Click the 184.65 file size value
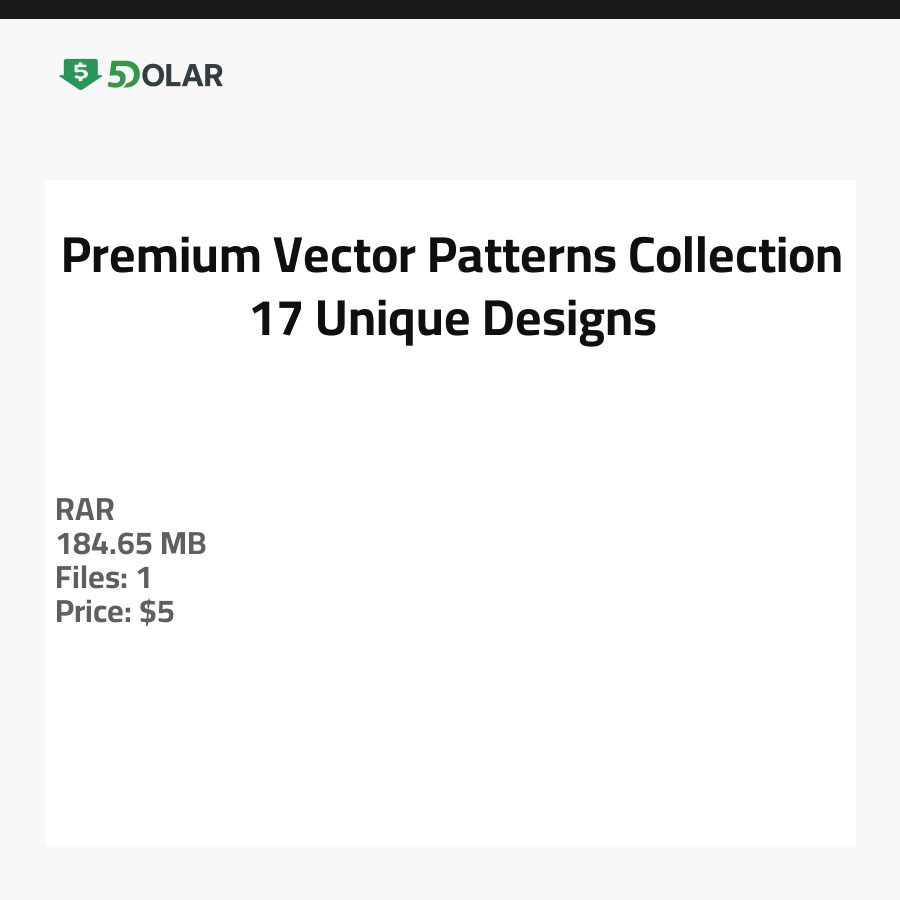 coord(103,544)
